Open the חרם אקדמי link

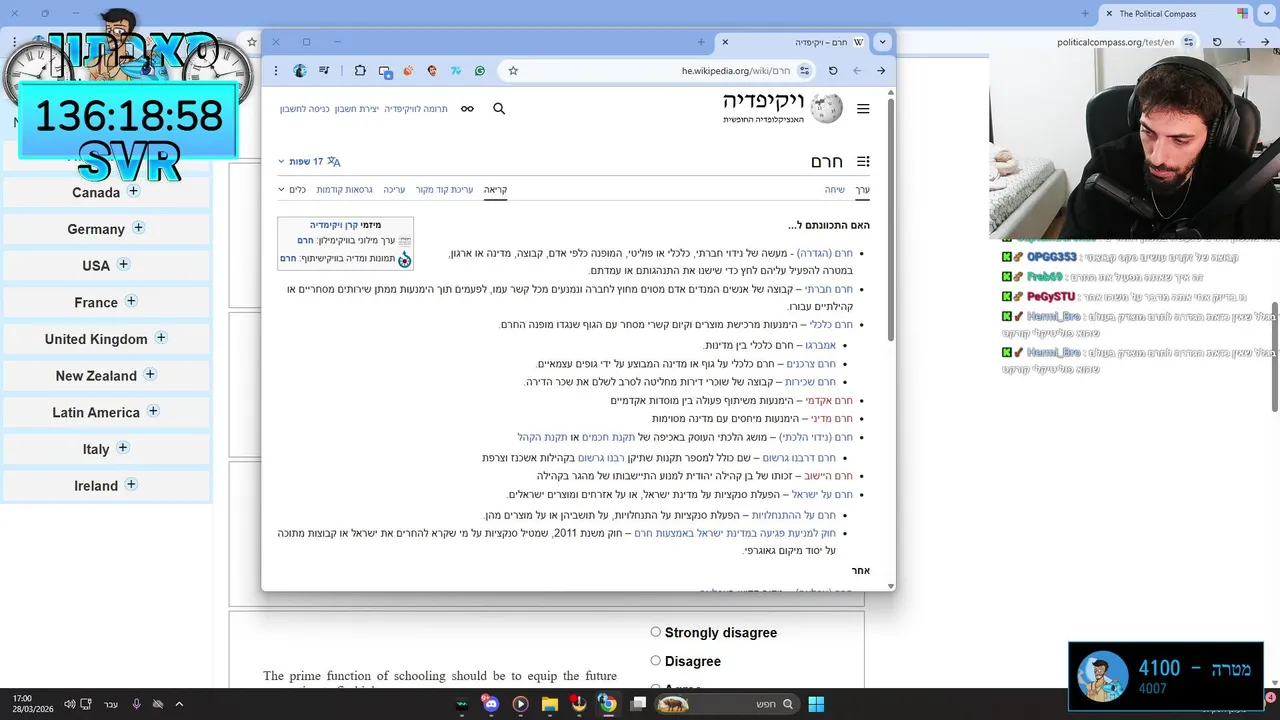(x=829, y=400)
